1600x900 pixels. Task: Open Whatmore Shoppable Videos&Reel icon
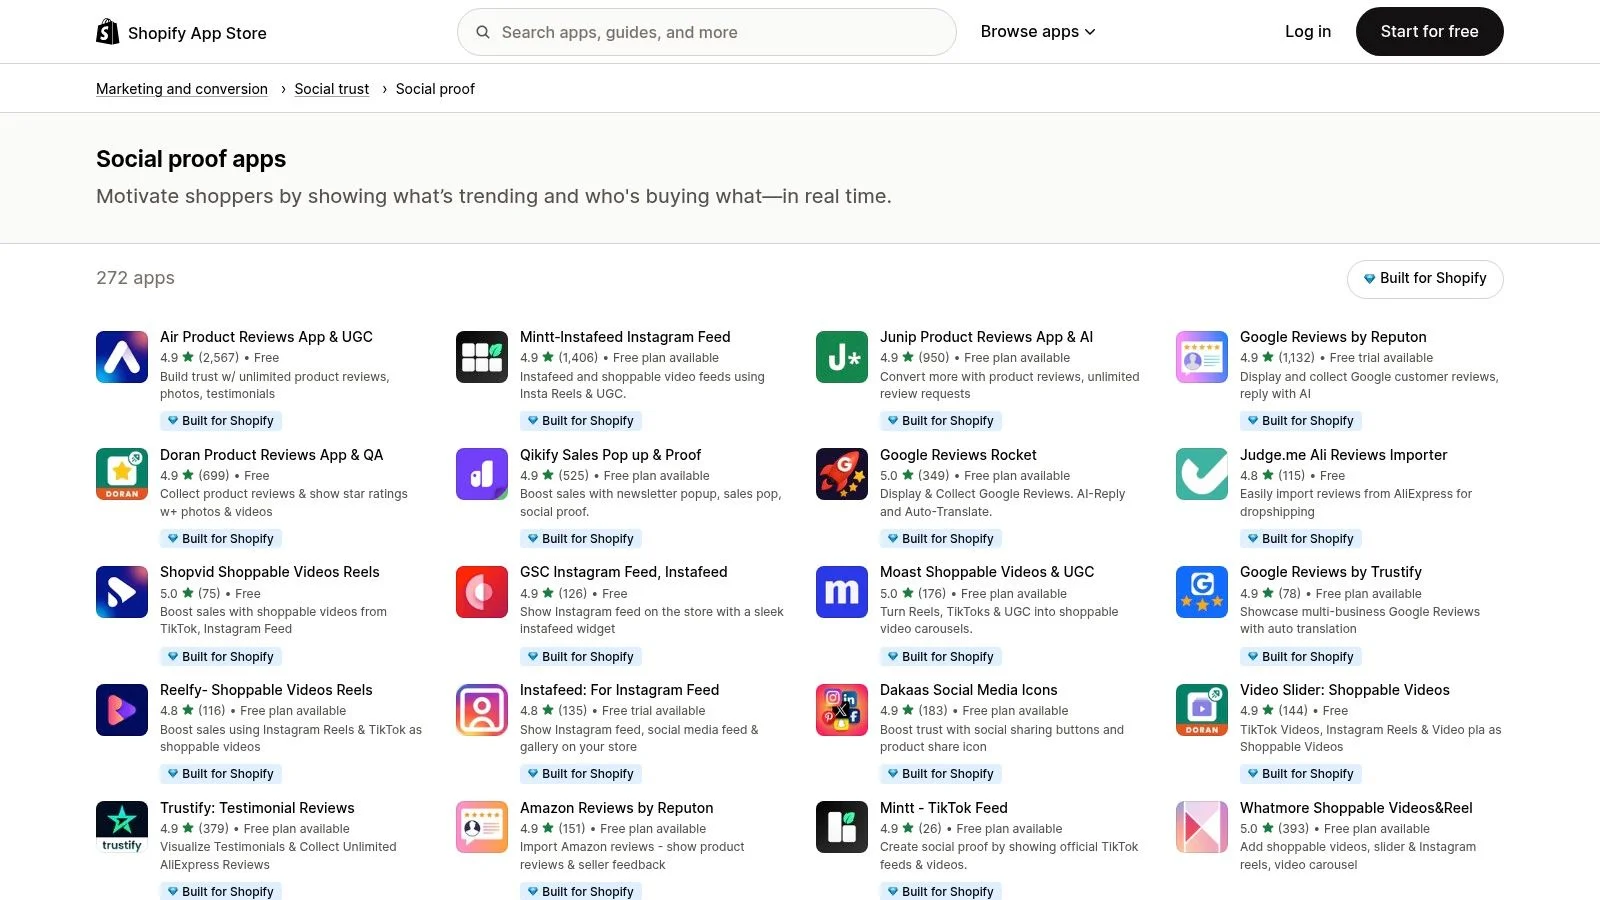(1202, 827)
